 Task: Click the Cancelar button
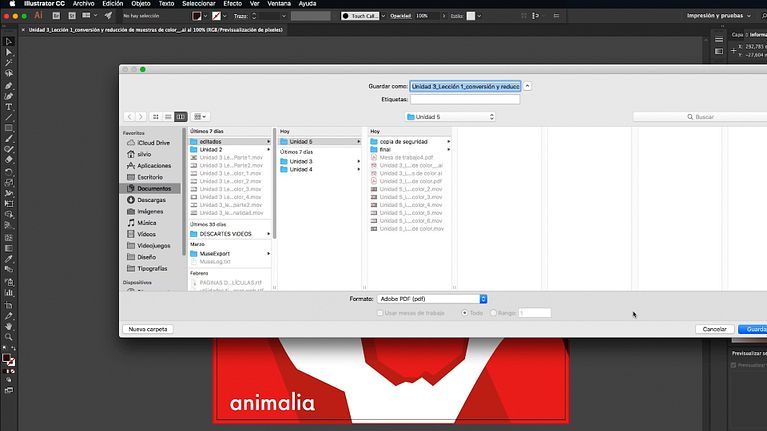tap(714, 329)
